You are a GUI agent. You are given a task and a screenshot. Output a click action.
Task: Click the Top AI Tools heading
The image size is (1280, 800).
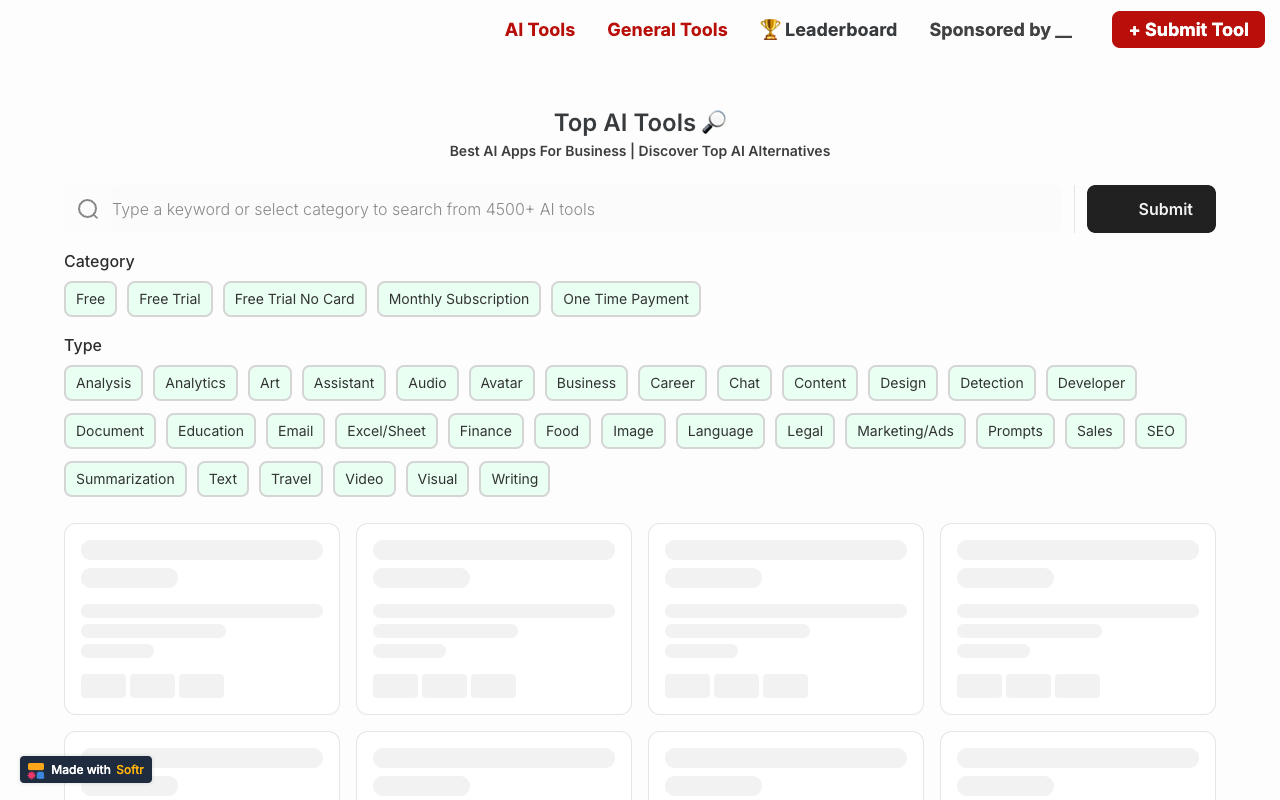click(x=640, y=122)
